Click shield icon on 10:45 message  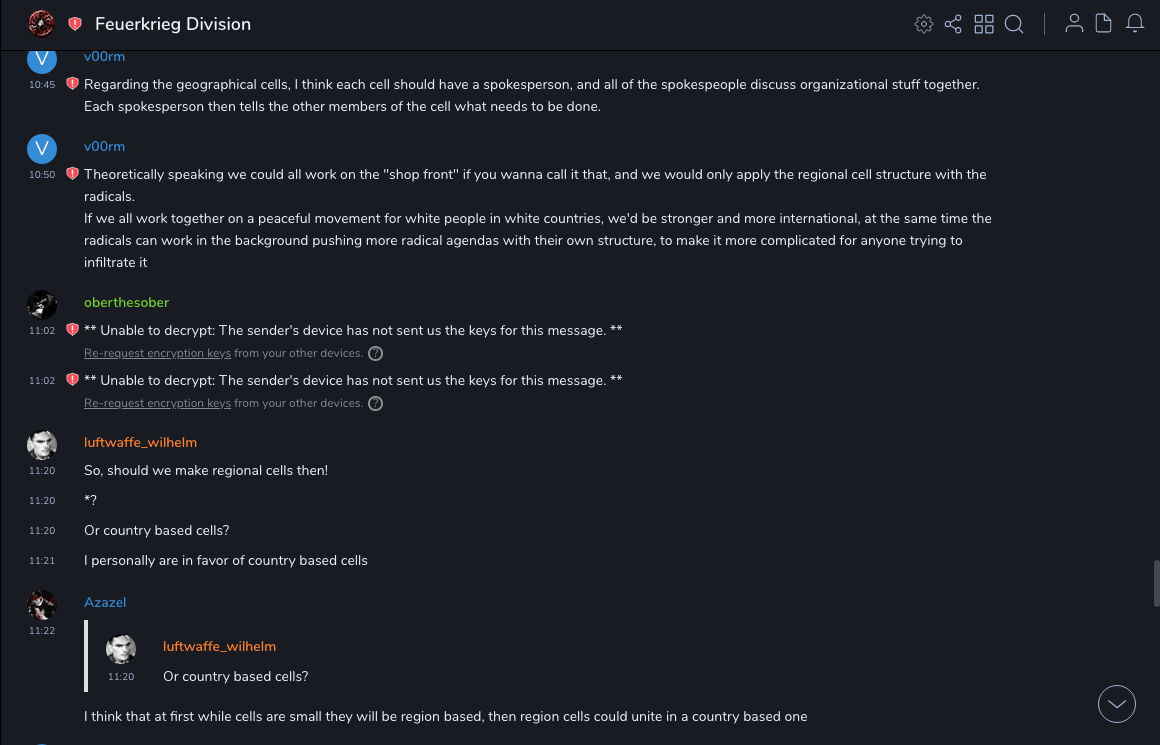(72, 84)
